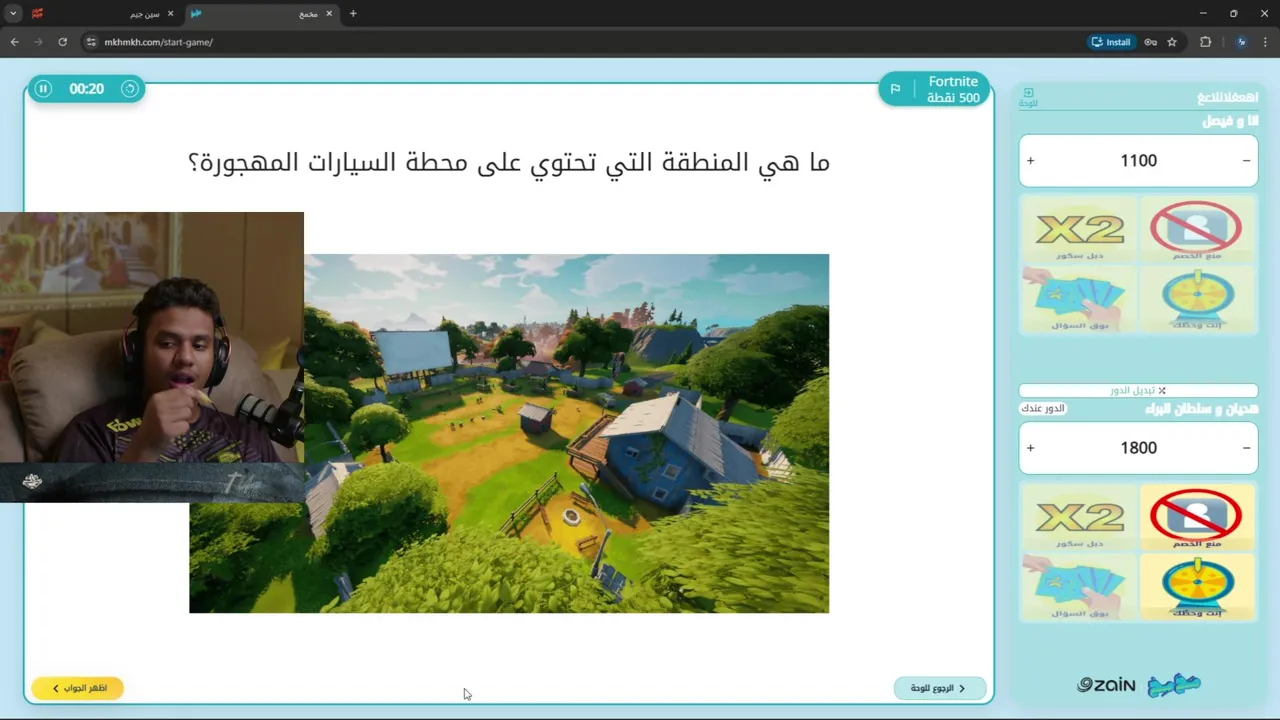Select the active محمح browser tab
This screenshot has width=1280, height=720.
[x=262, y=14]
